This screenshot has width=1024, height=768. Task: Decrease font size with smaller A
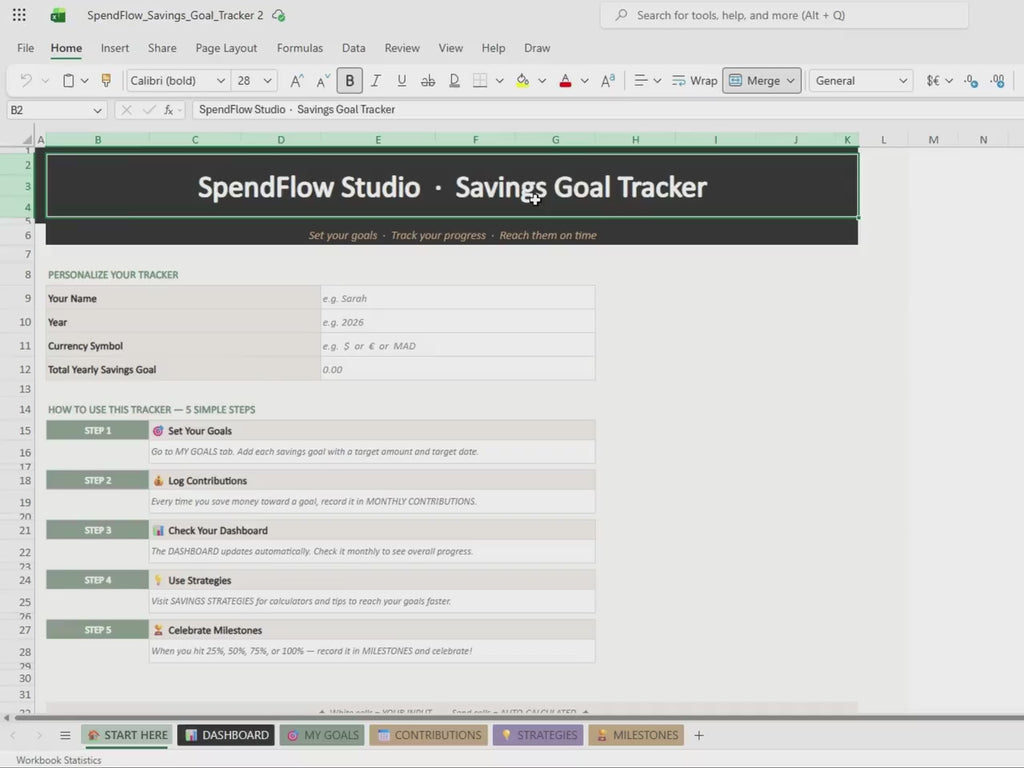coord(323,80)
